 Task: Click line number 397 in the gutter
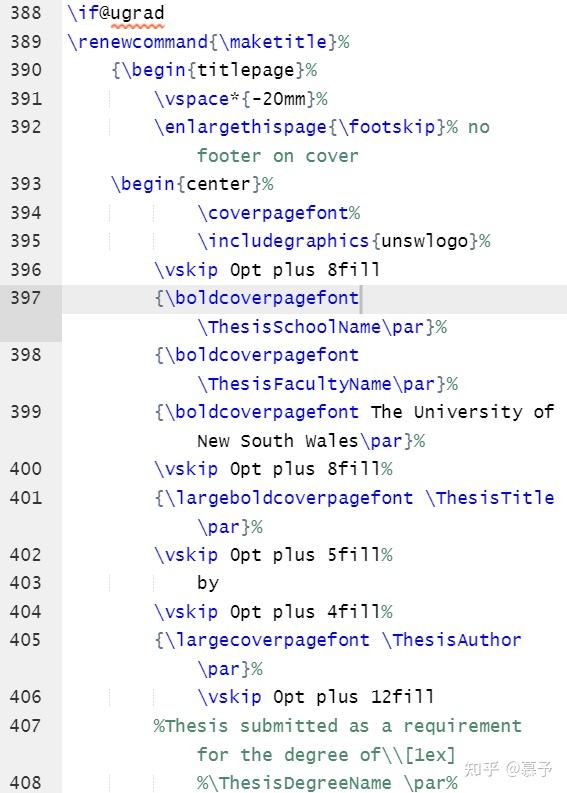tap(25, 298)
